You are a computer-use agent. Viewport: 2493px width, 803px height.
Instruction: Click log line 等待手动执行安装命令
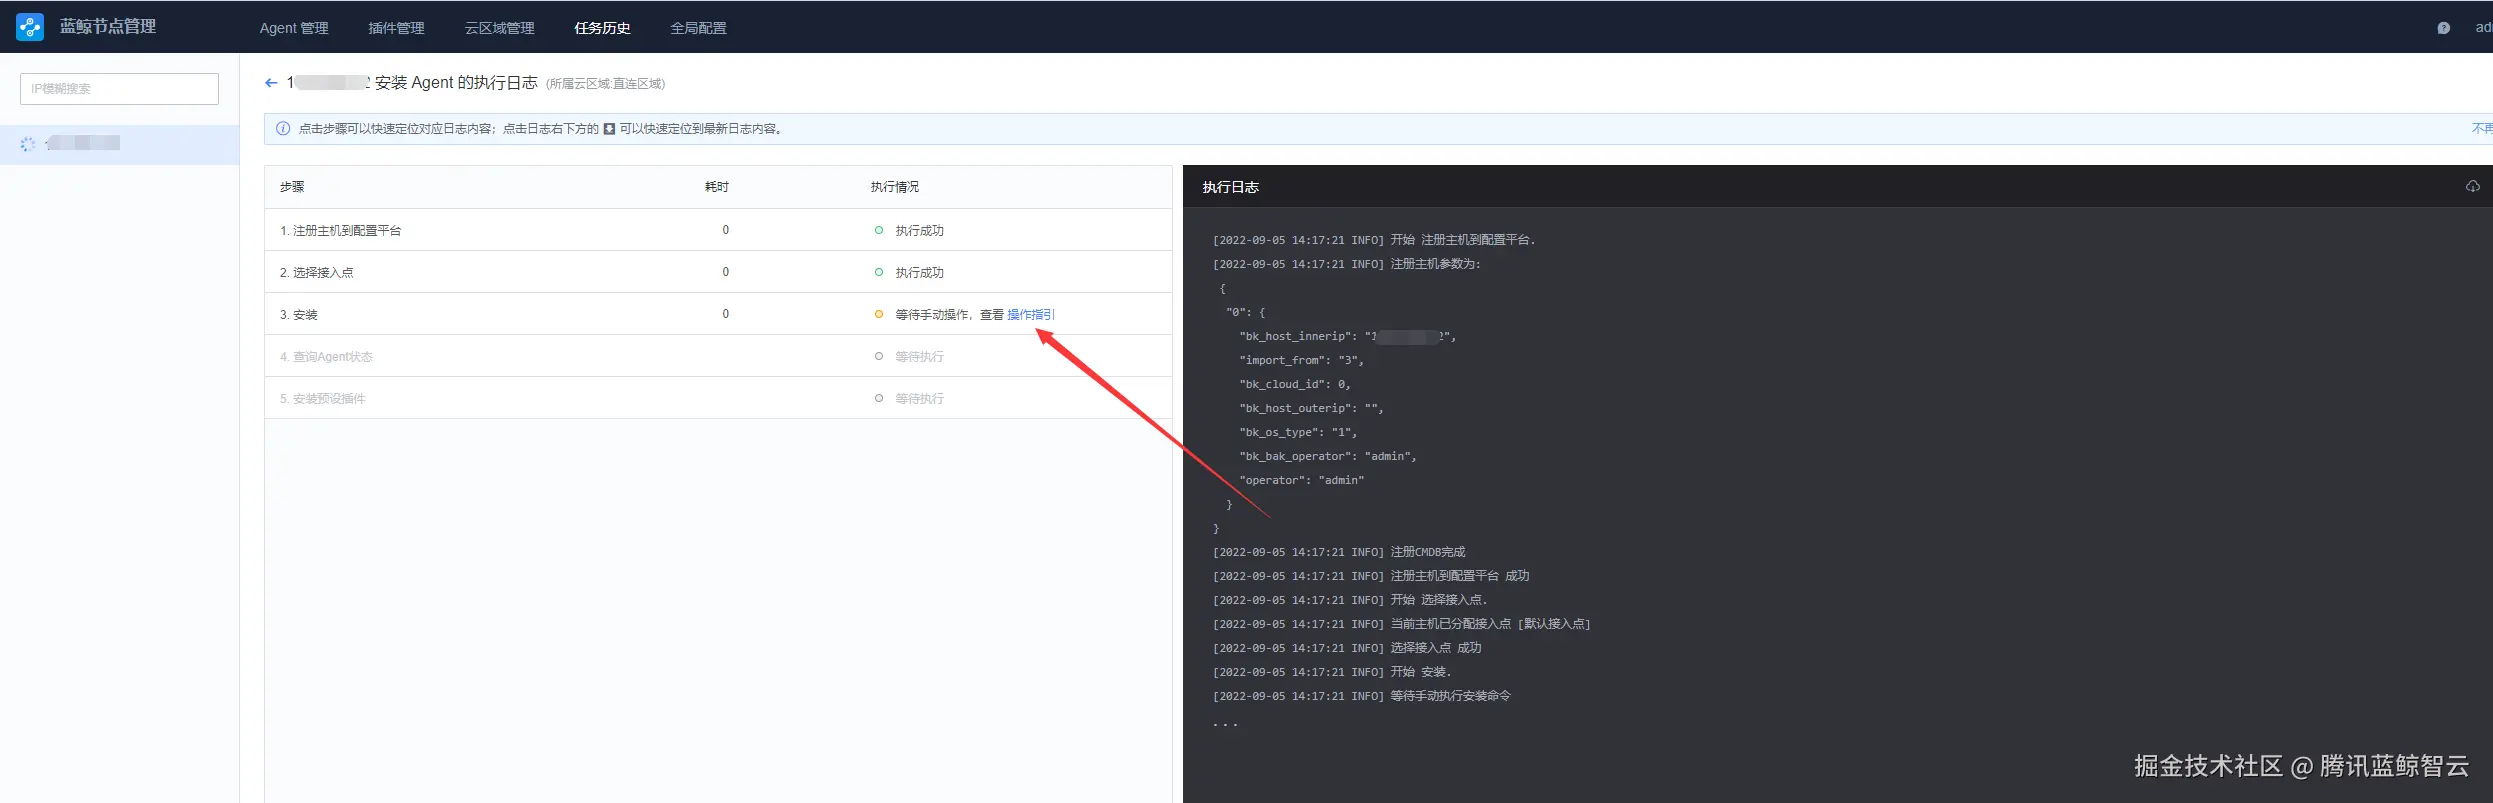1361,696
